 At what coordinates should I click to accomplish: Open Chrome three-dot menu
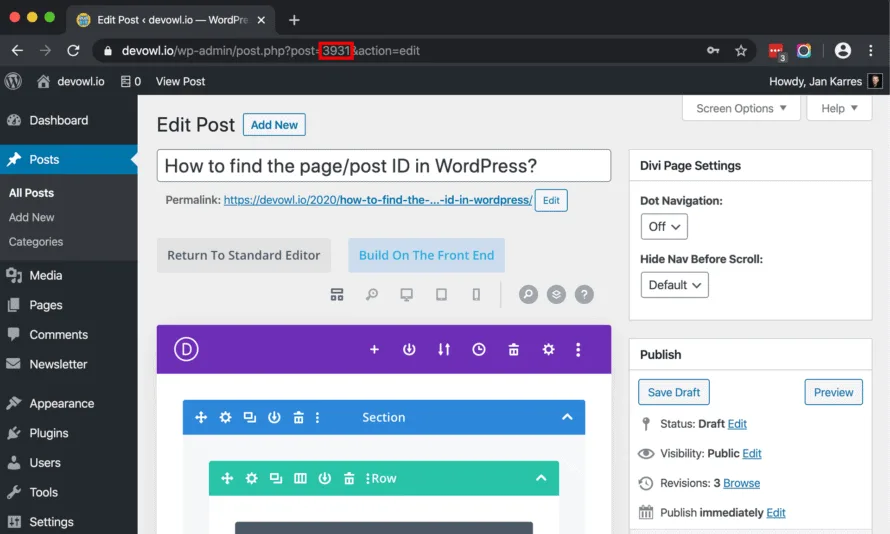(871, 51)
